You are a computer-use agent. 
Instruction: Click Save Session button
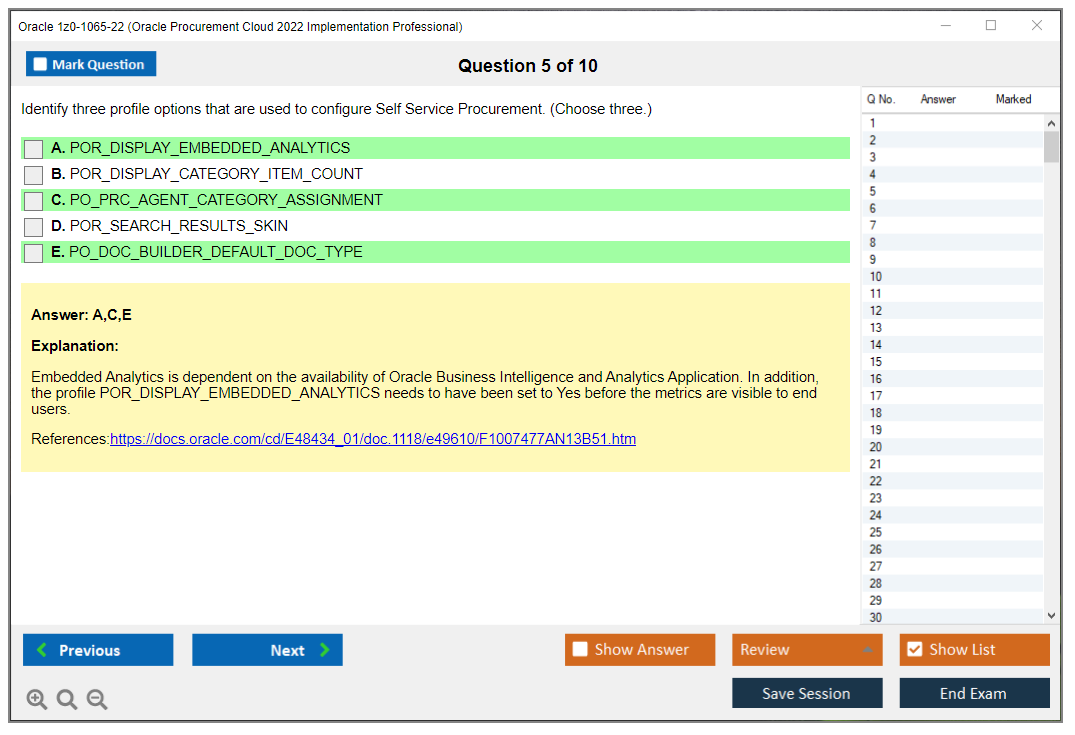coord(806,693)
